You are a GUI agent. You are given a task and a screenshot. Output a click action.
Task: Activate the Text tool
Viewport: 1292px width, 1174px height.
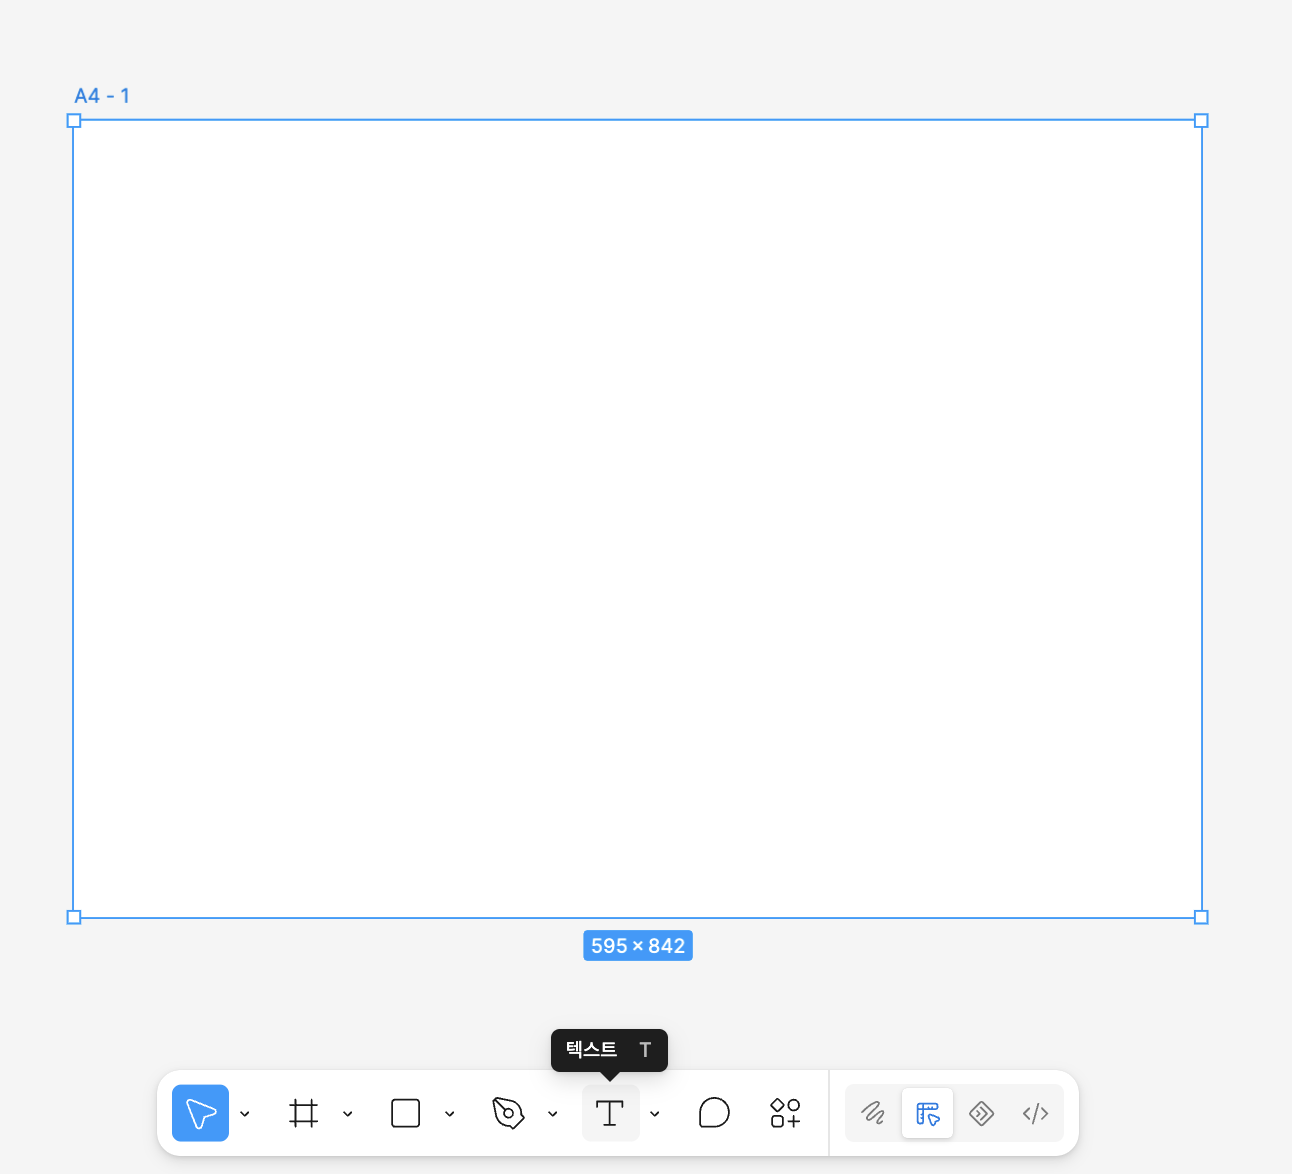[x=610, y=1113]
